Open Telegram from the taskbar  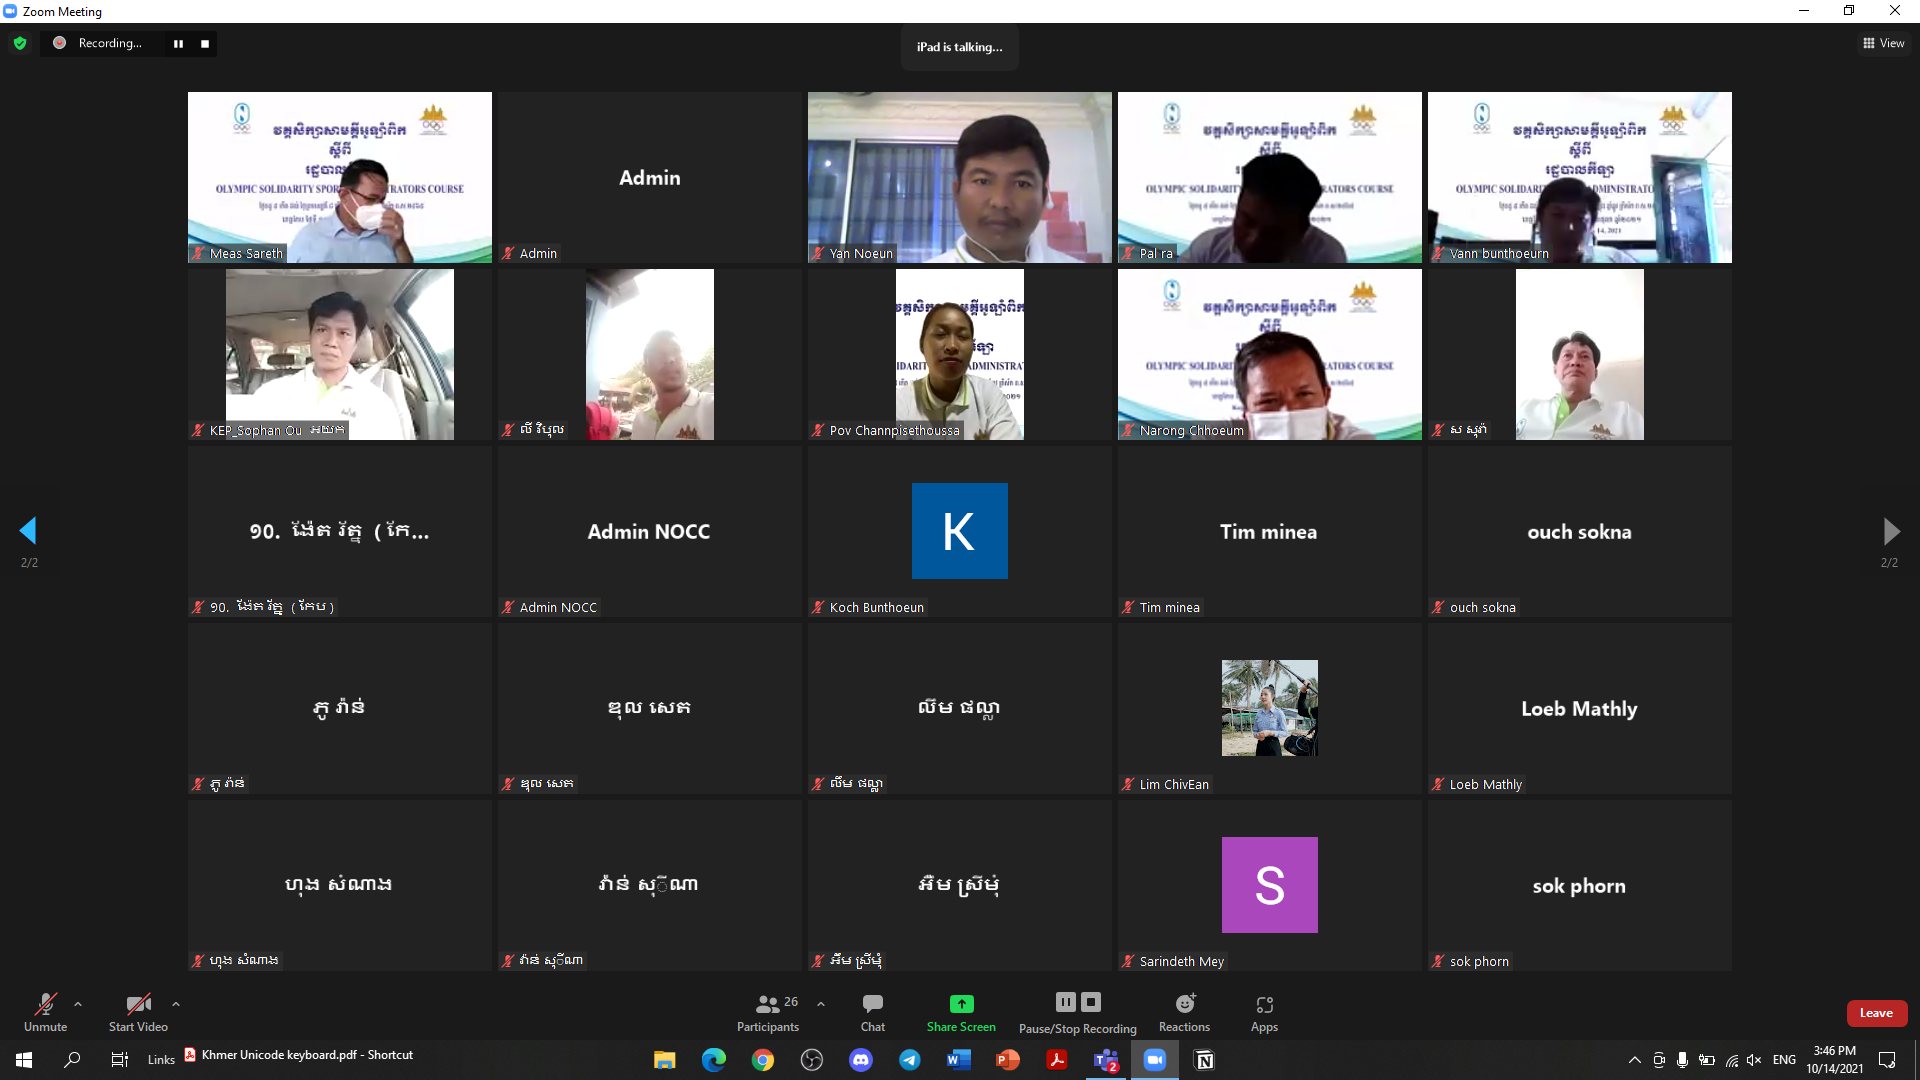[x=909, y=1060]
